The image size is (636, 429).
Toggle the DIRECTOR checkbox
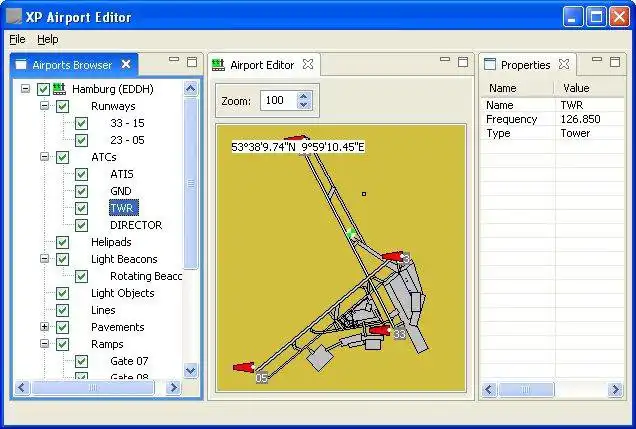82,225
